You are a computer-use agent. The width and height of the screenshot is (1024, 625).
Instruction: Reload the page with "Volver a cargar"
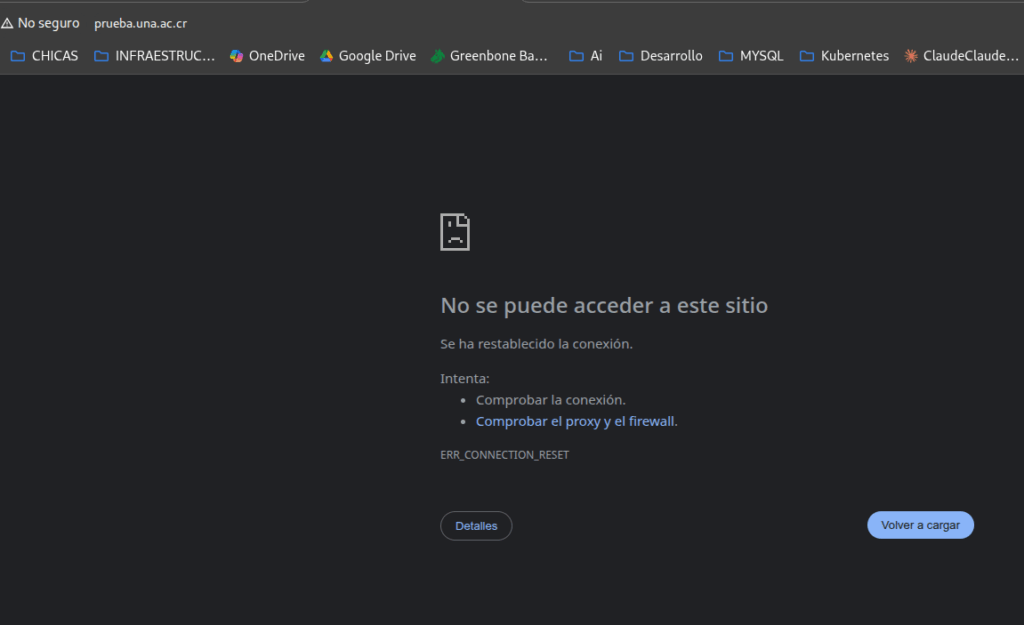(x=920, y=525)
